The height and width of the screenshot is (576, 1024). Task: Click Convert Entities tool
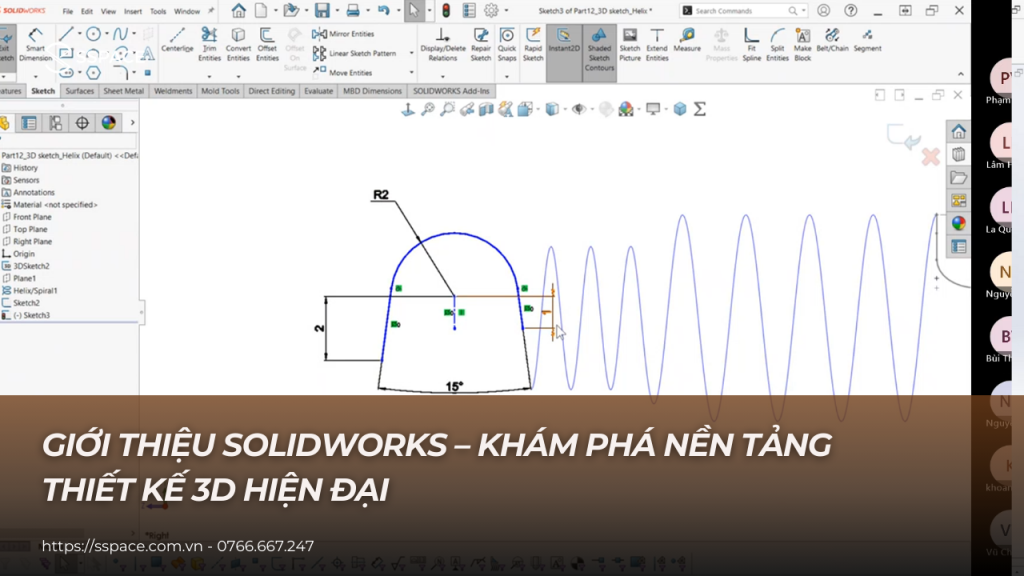[x=238, y=44]
